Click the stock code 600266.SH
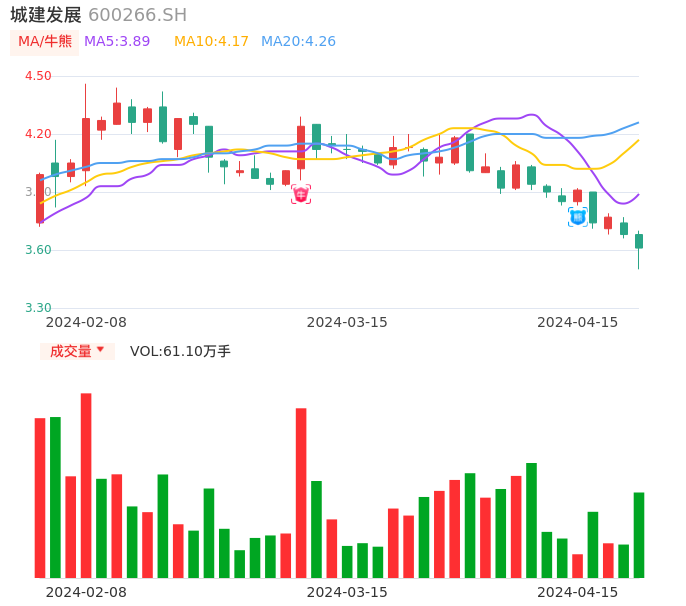The height and width of the screenshot is (606, 686). pyautogui.click(x=137, y=15)
